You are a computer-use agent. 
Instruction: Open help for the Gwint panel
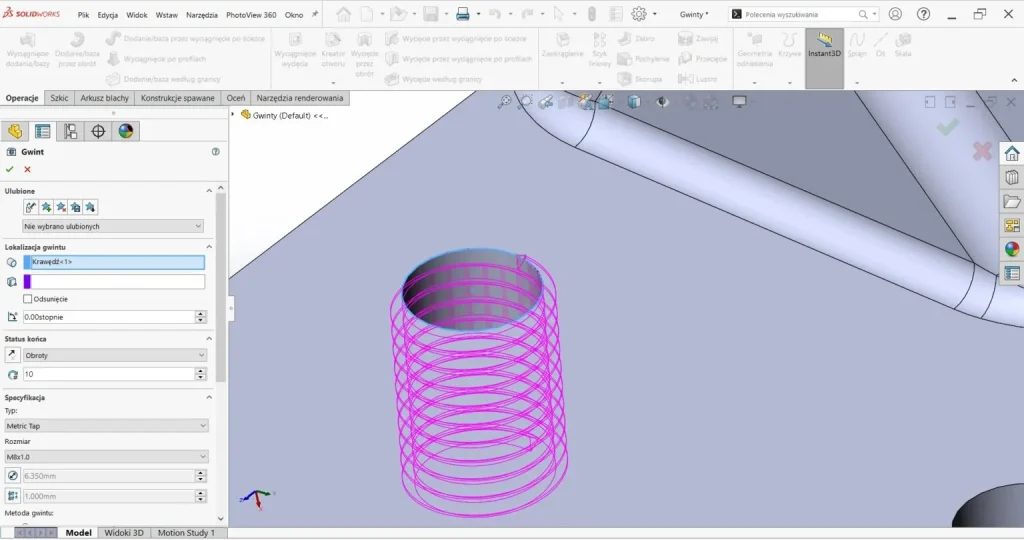[x=216, y=151]
